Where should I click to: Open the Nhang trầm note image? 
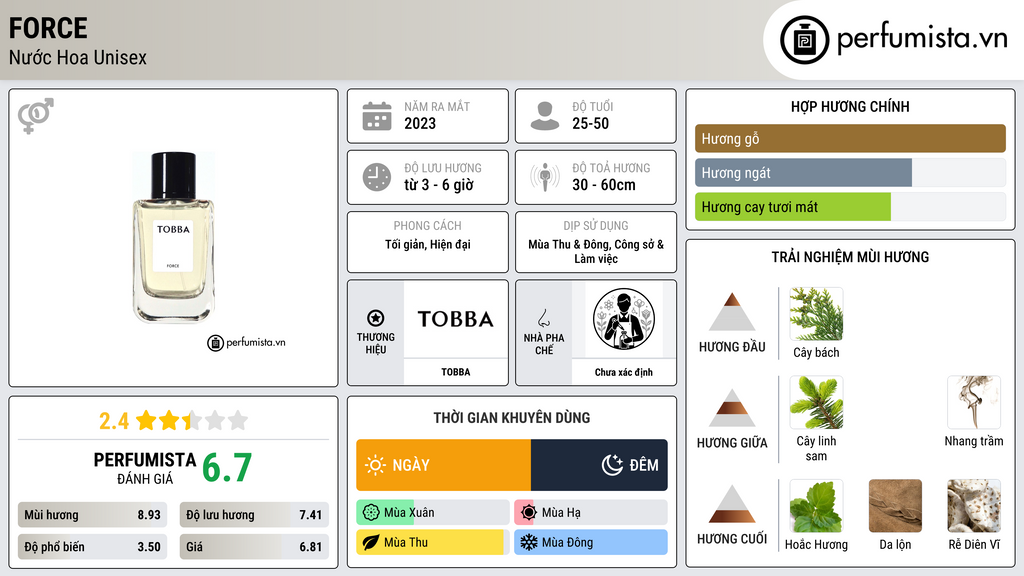pyautogui.click(x=974, y=402)
